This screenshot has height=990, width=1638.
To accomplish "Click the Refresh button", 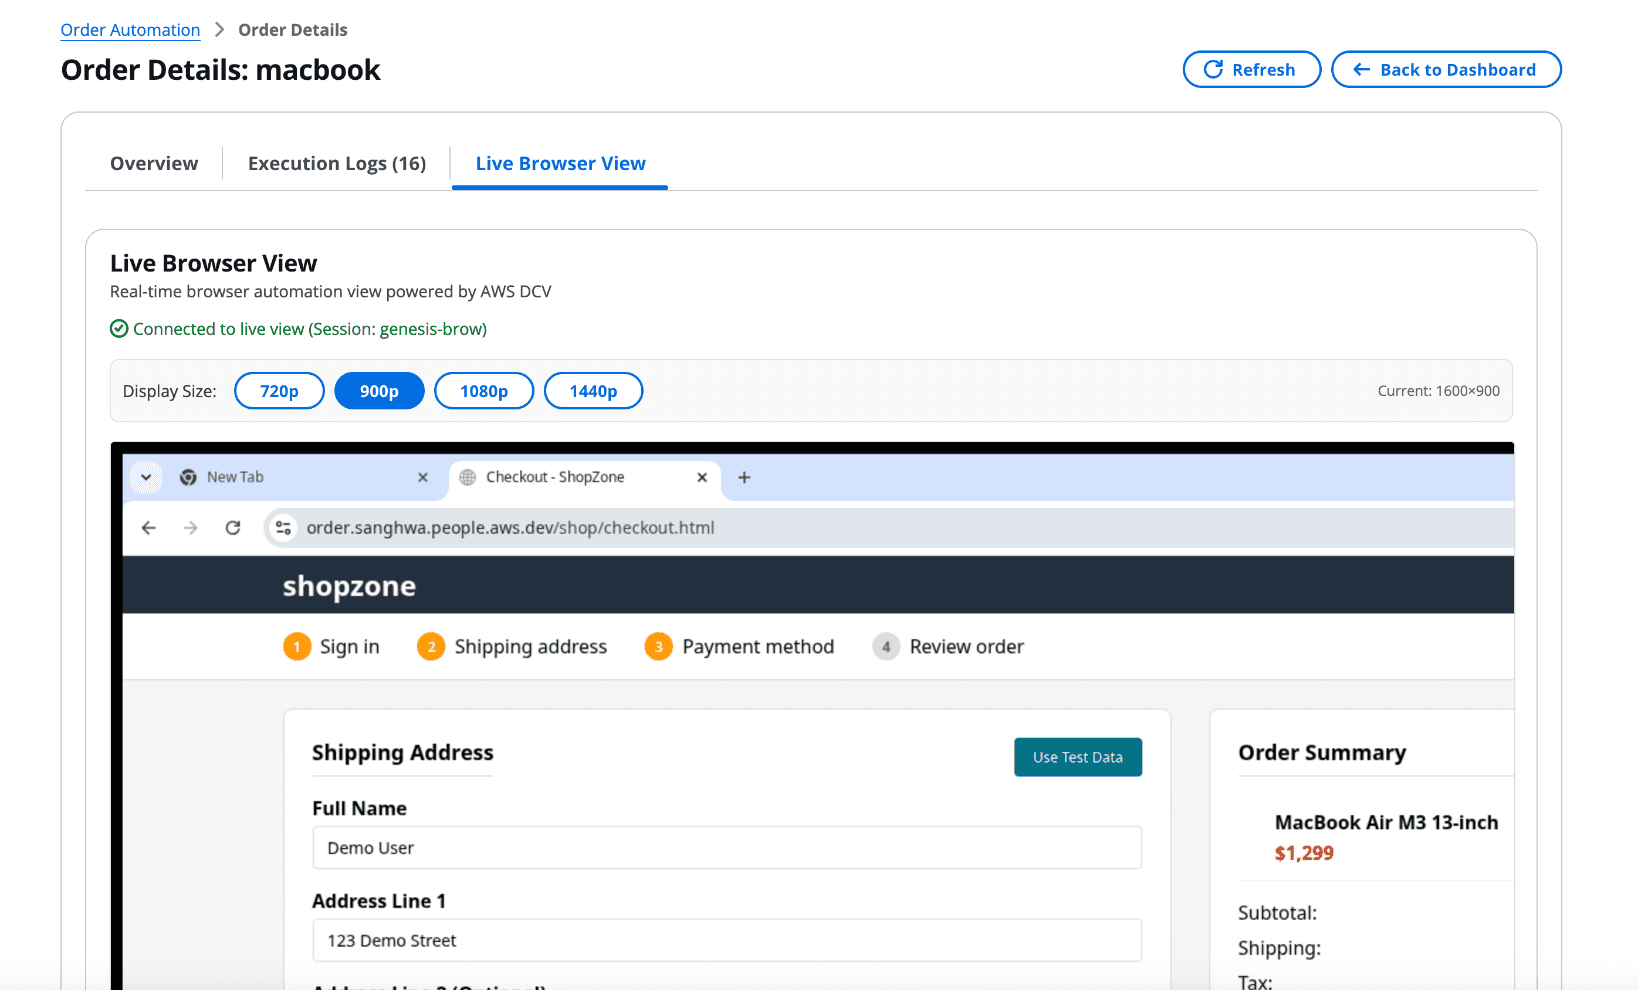I will tap(1251, 70).
